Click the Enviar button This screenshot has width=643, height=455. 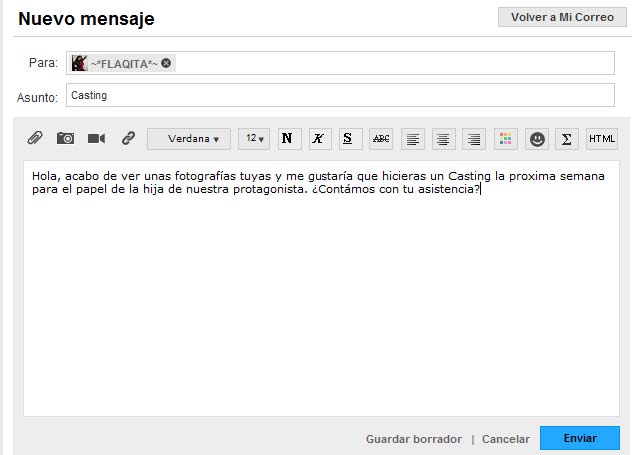(x=580, y=438)
